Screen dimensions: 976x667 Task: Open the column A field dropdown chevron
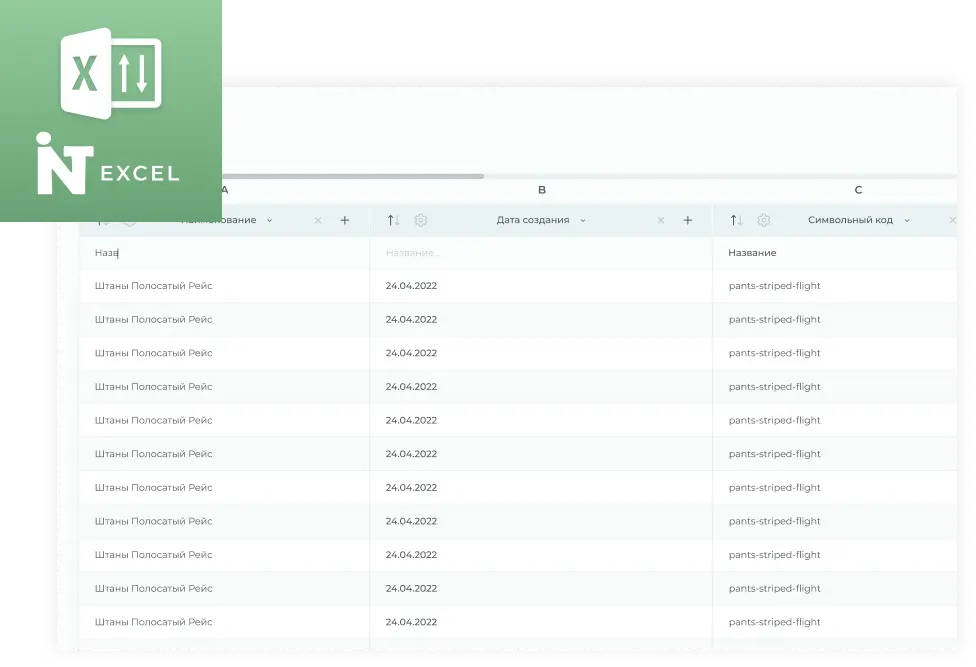[270, 220]
